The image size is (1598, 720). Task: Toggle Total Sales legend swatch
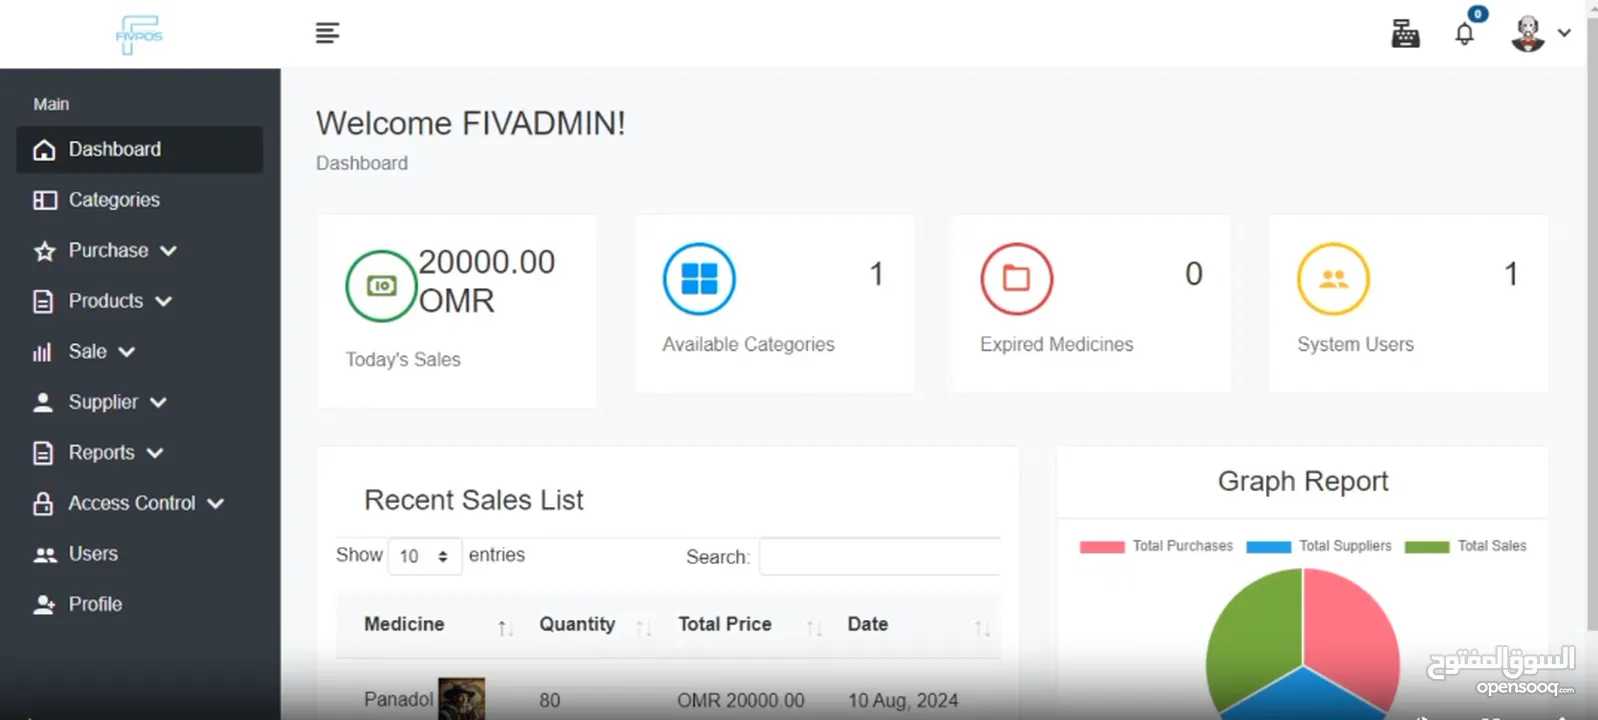point(1427,547)
